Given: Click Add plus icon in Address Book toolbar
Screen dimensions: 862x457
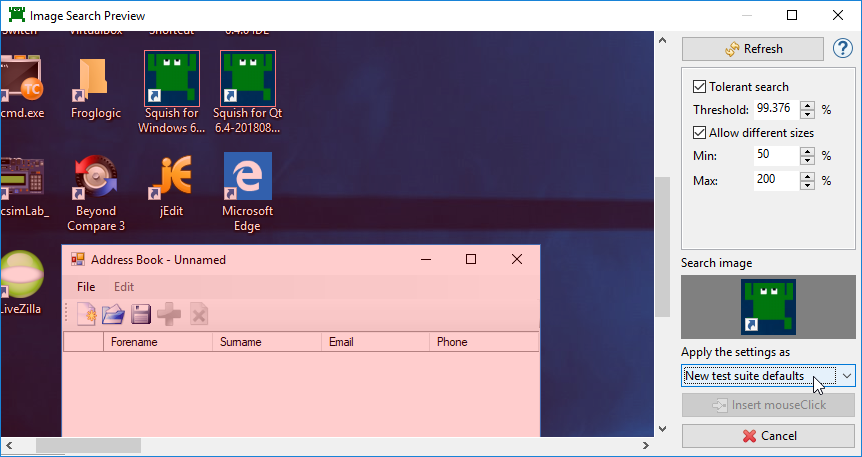Looking at the screenshot, I should 169,315.
